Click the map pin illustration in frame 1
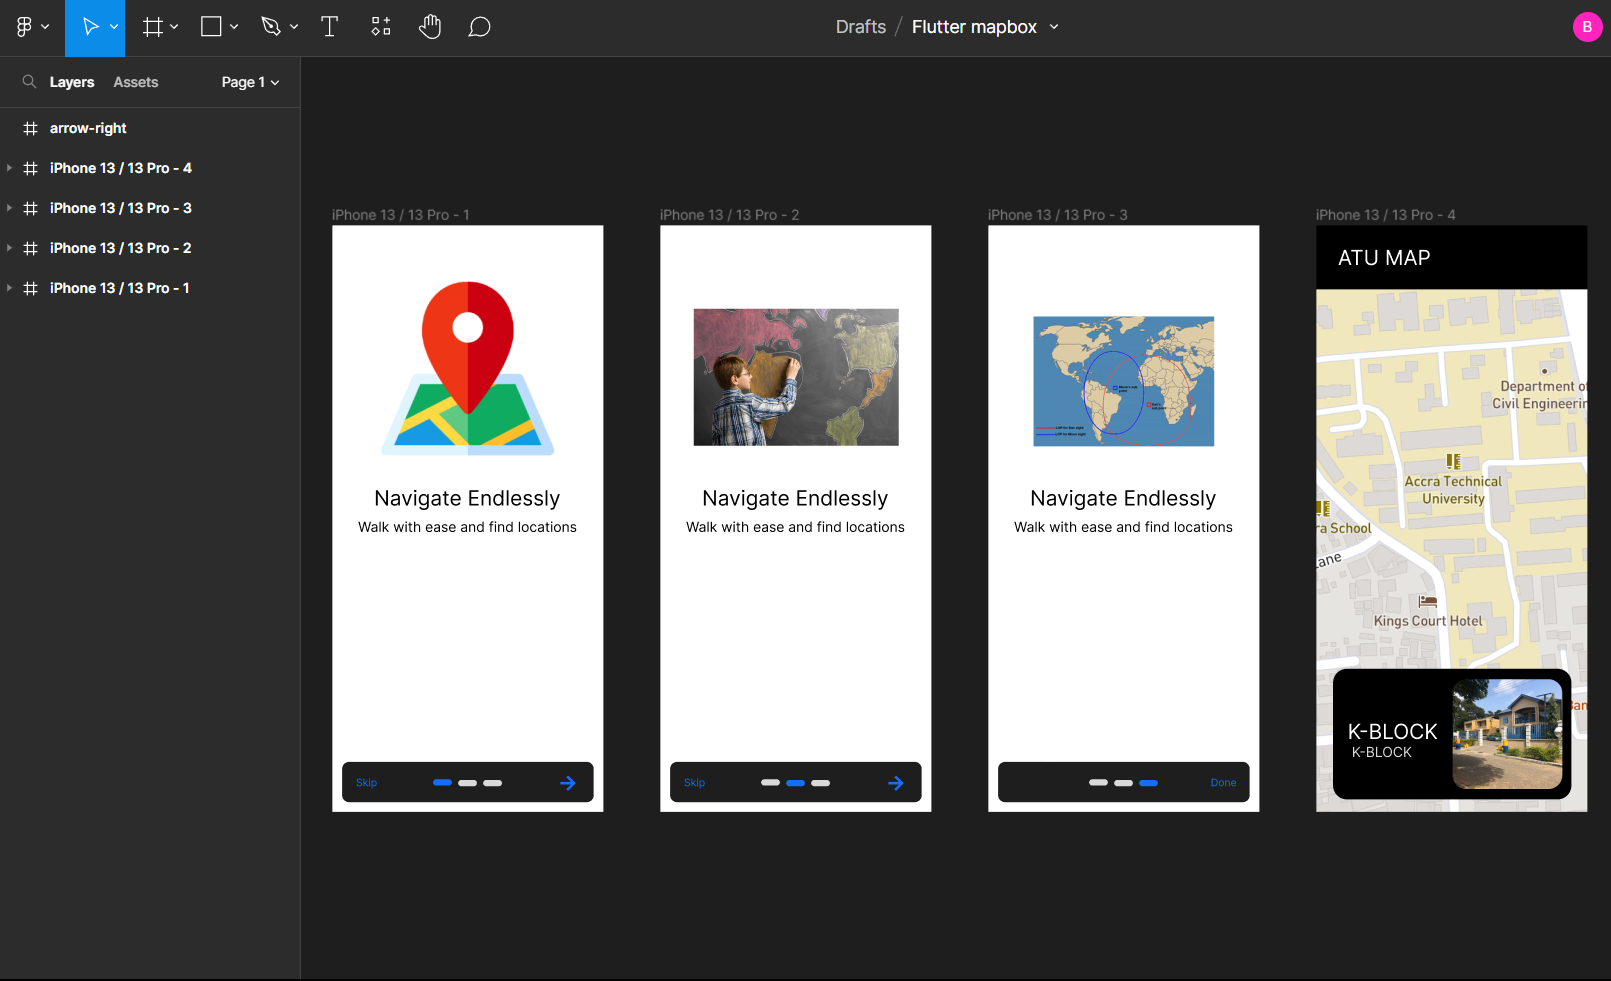Screen dimensions: 1611x981 click(x=468, y=368)
